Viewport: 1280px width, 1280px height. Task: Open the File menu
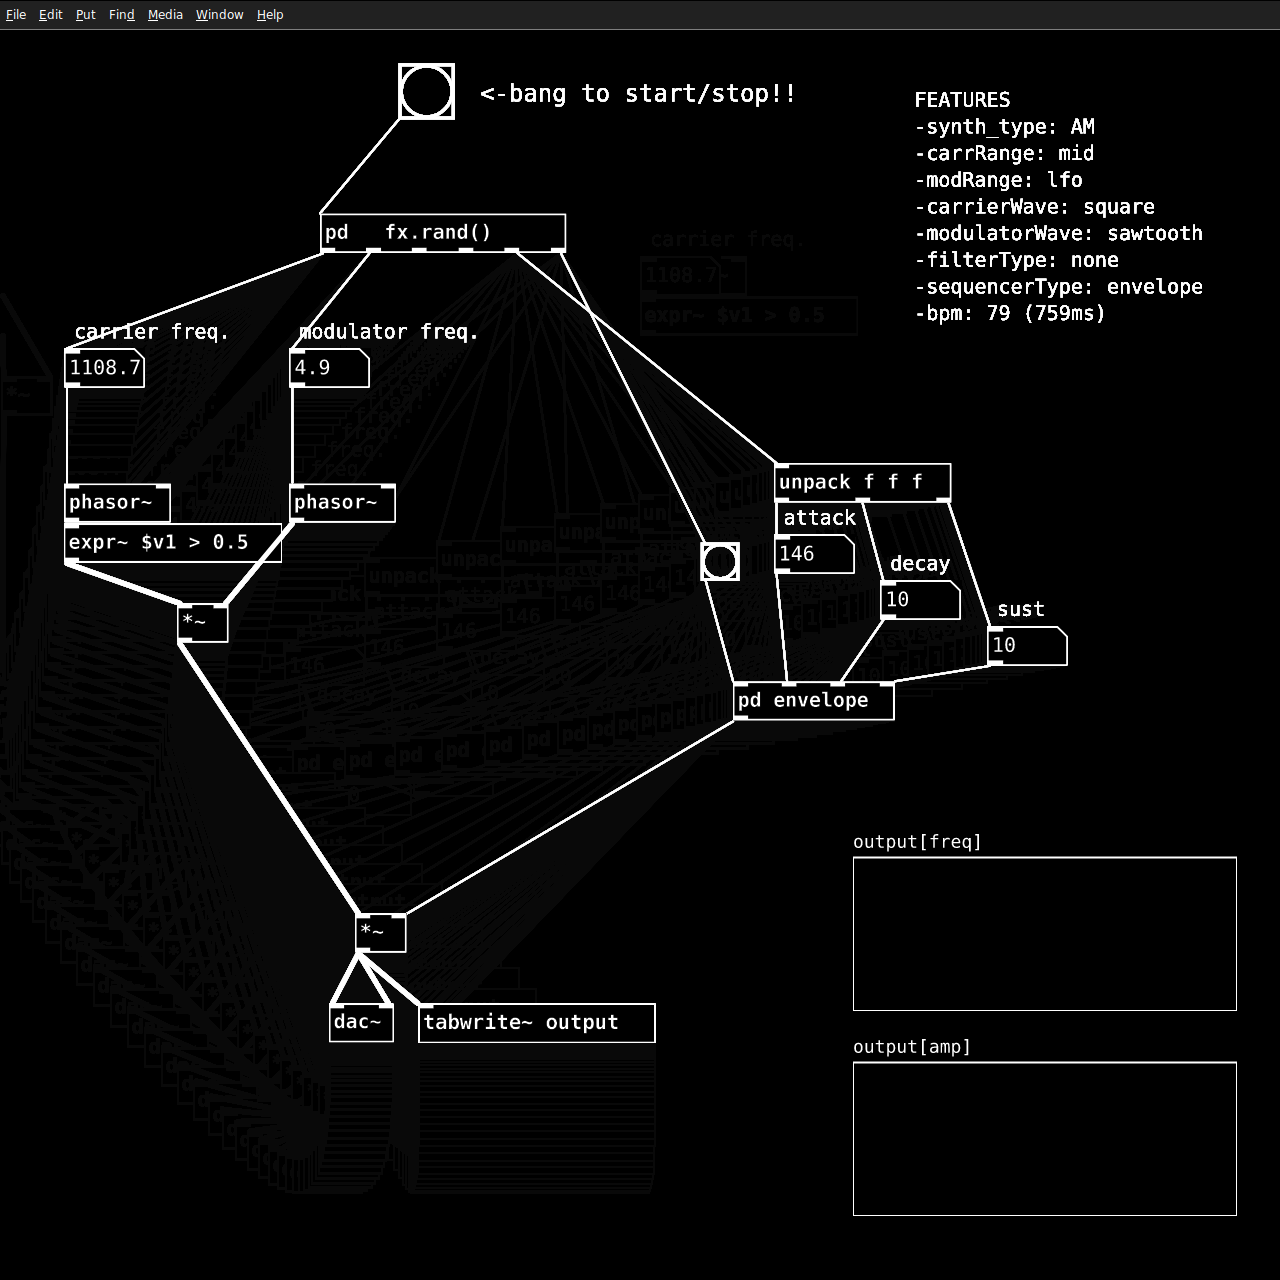coord(16,15)
